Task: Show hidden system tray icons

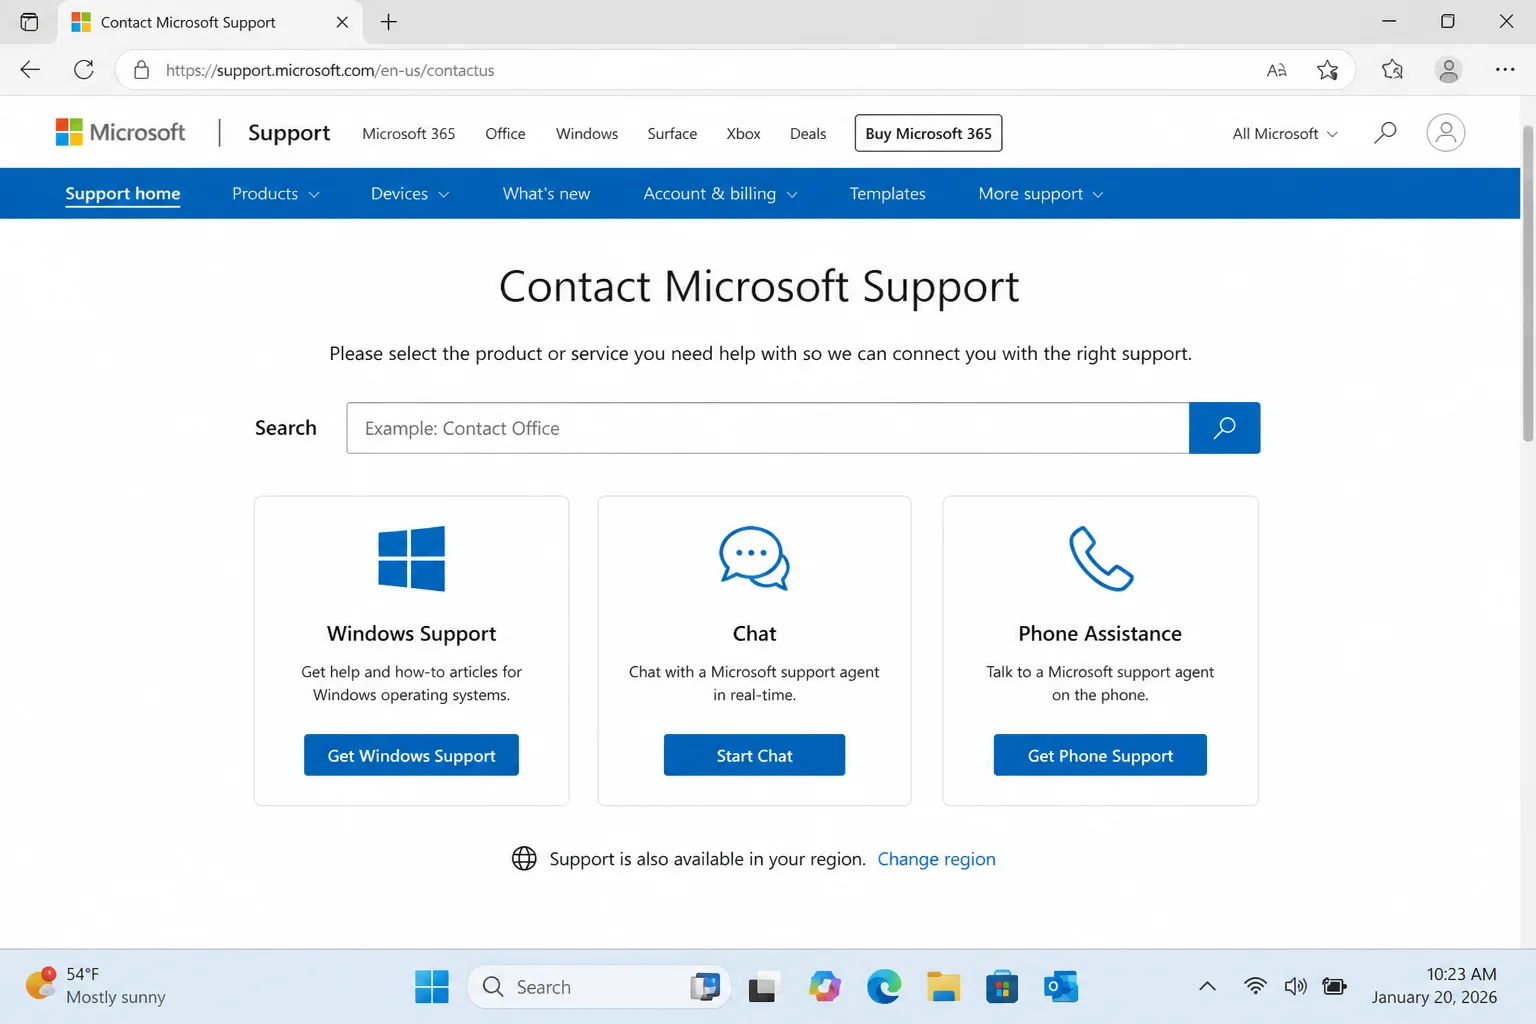Action: 1207,987
